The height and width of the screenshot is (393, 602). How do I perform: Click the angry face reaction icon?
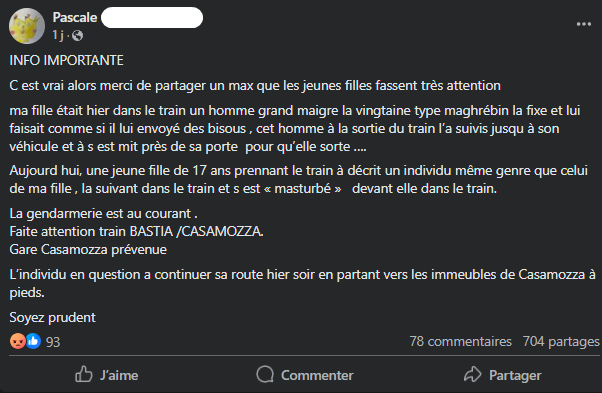(17, 341)
